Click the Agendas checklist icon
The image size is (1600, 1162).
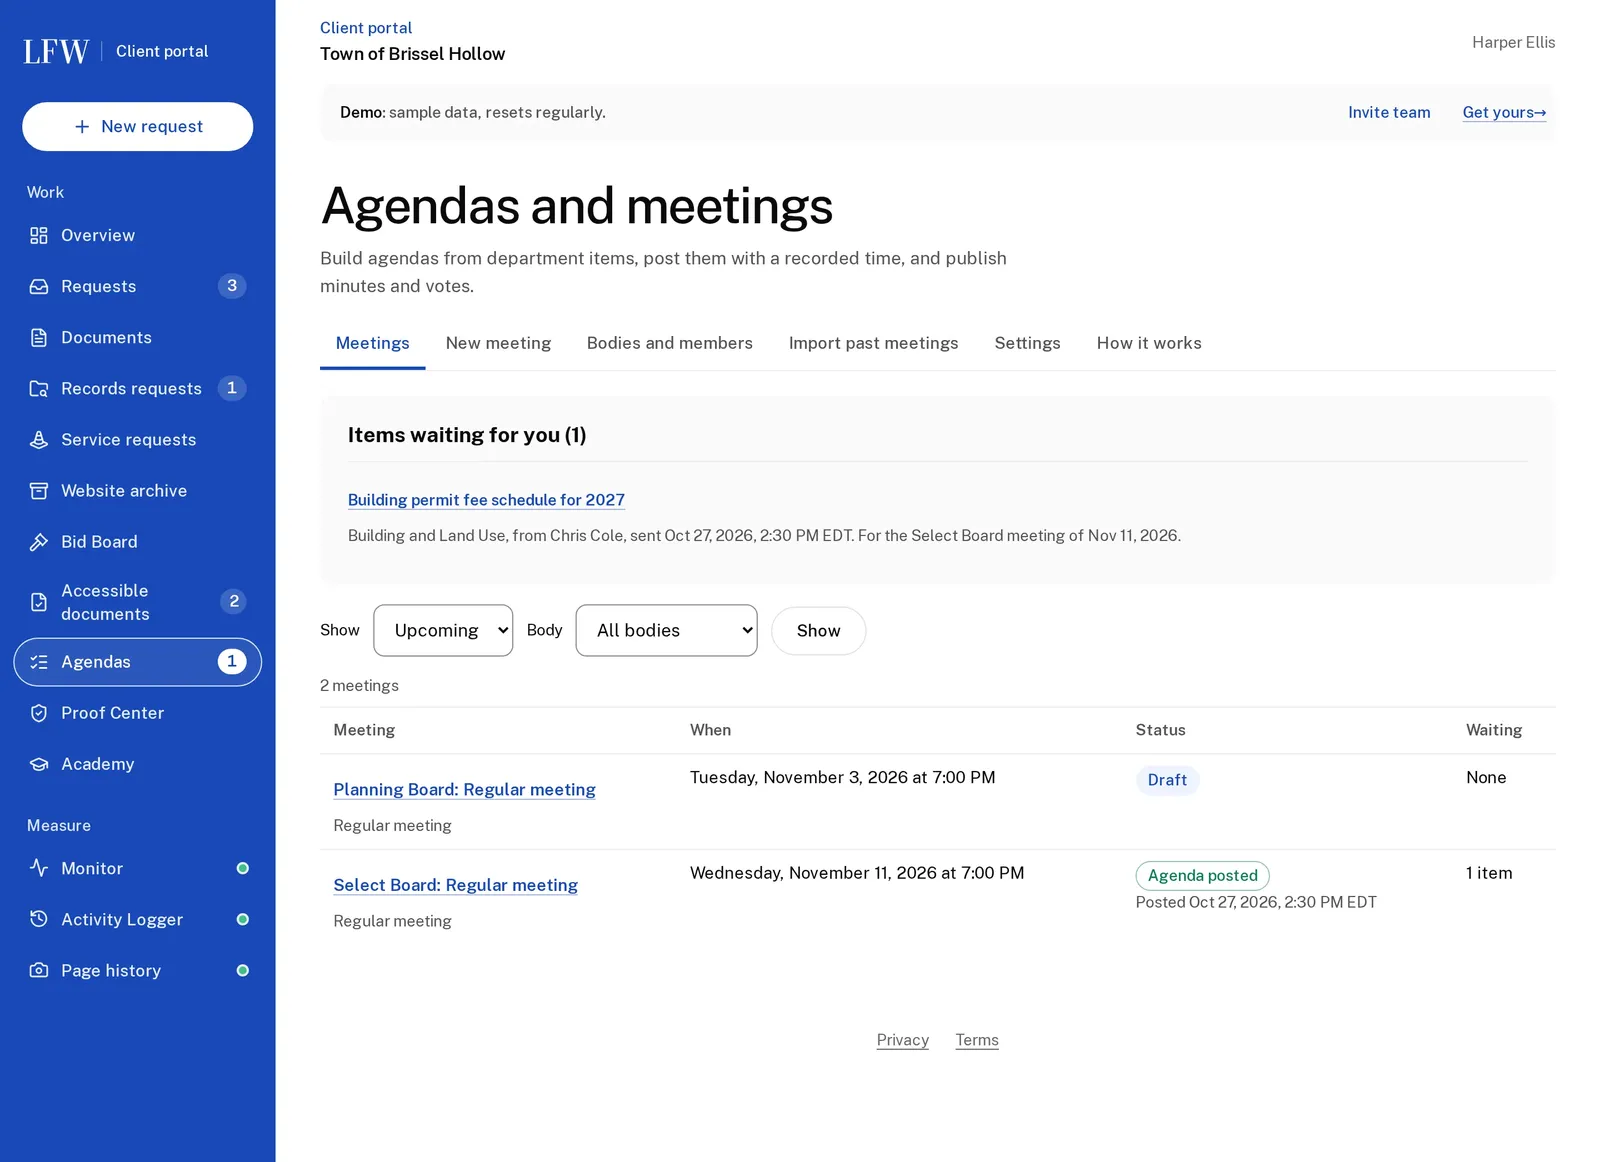click(x=39, y=662)
